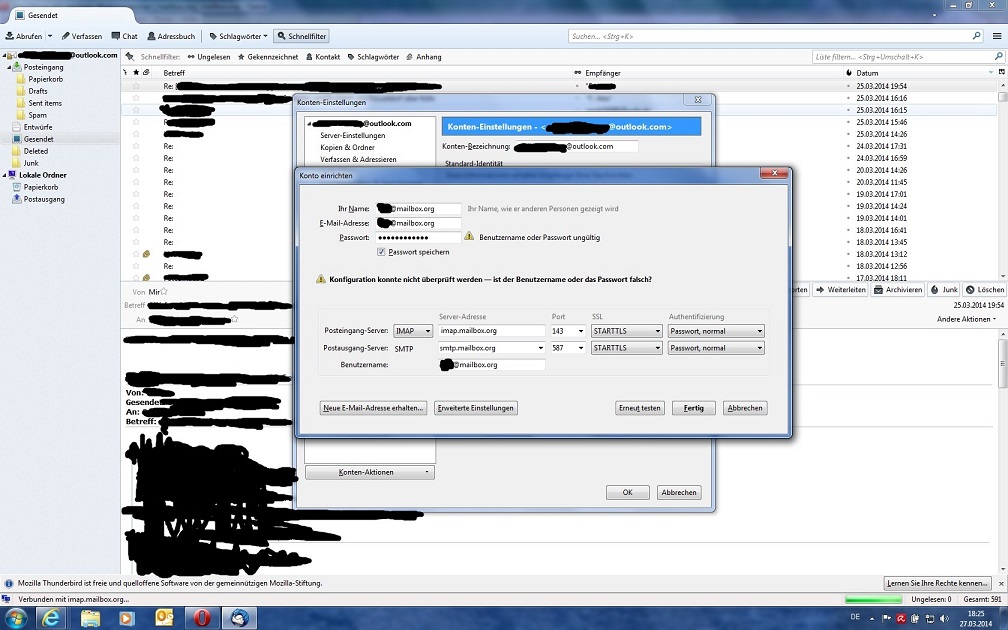This screenshot has width=1008, height=630.
Task: Select the Postausgang folder
Action: pyautogui.click(x=44, y=199)
